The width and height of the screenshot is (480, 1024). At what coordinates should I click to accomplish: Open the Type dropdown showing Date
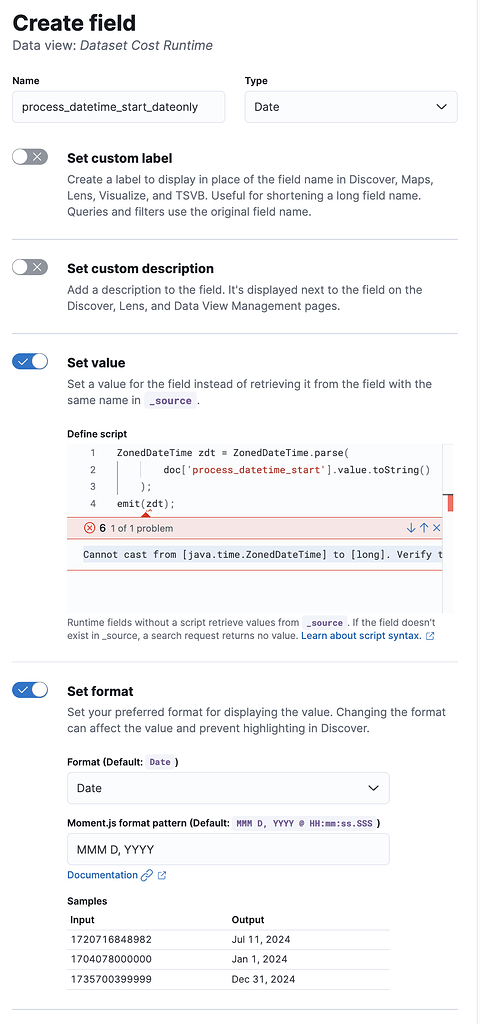(x=351, y=106)
